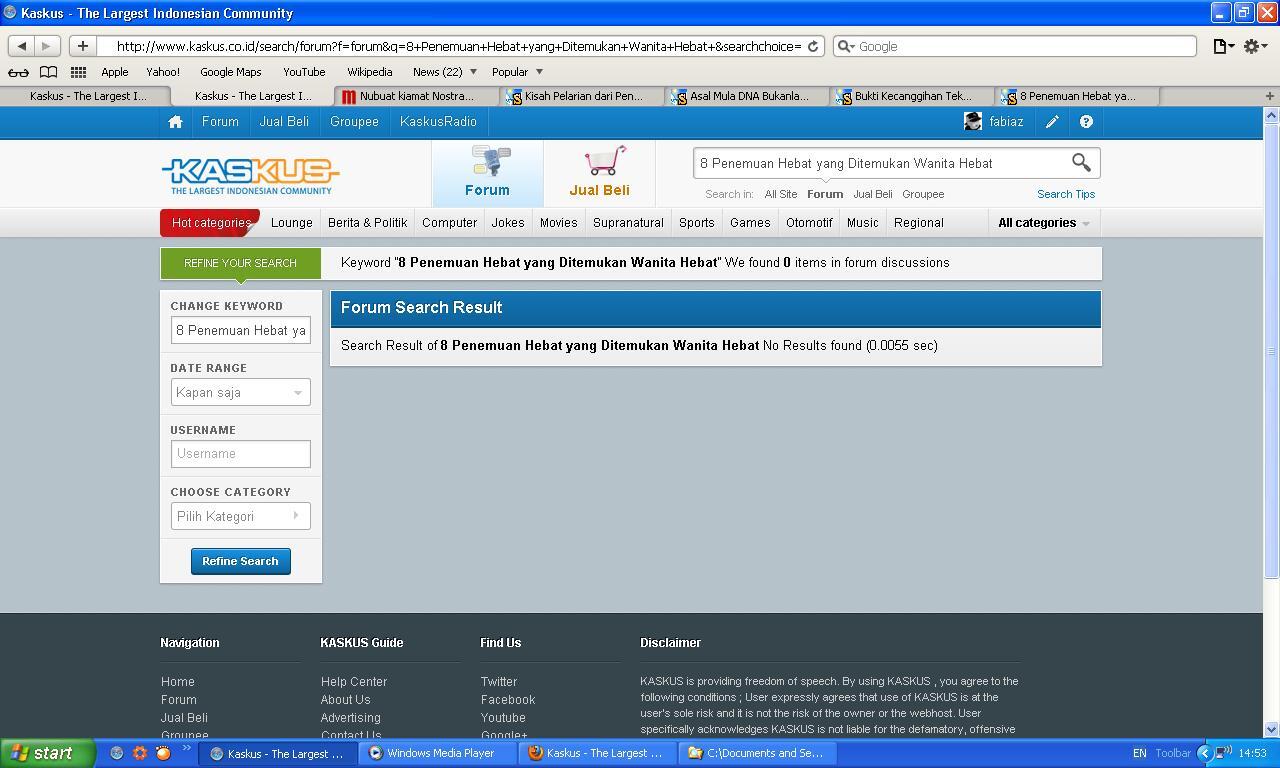
Task: Open Windows Media Player taskbar item
Action: tap(439, 753)
